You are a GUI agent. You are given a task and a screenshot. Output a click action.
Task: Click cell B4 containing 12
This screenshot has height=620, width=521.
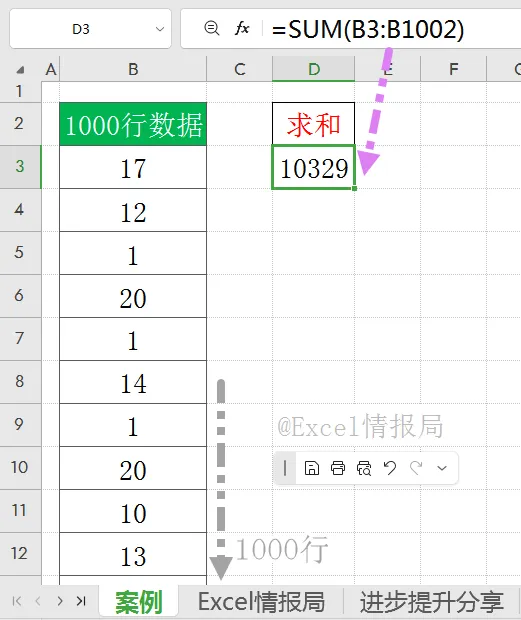point(133,210)
